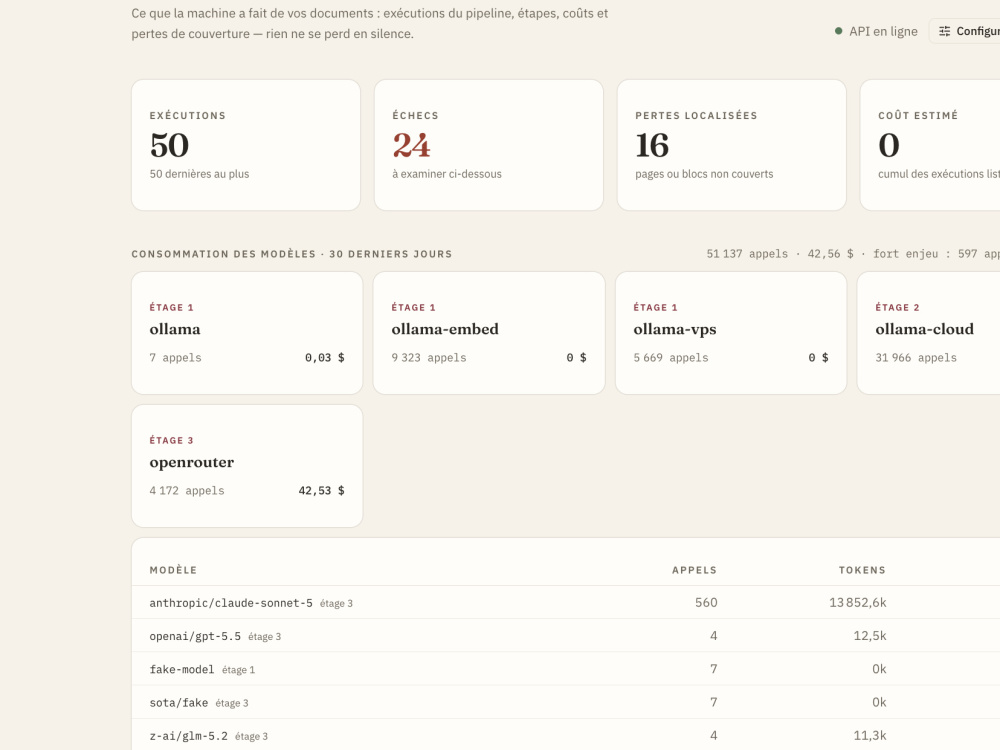Select the z-ai/glm-5.2 row
The width and height of the screenshot is (1000, 750).
566,735
